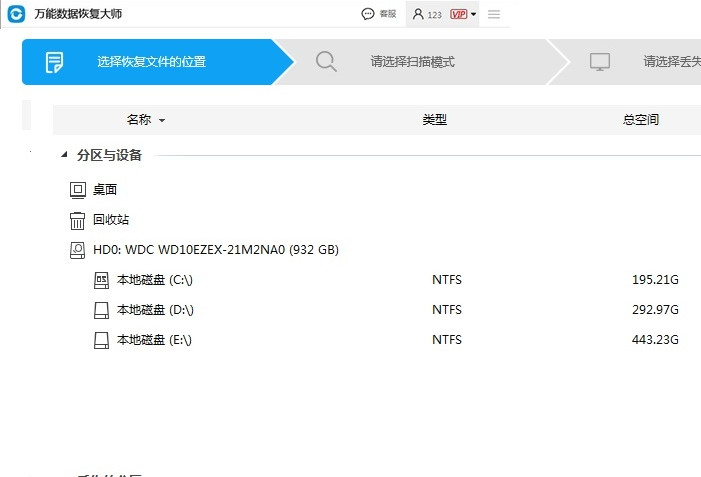
Task: Click the 292.97G total space value
Action: 655,310
